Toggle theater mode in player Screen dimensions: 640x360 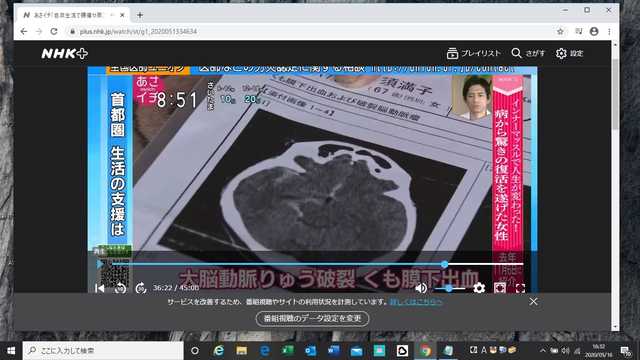[x=500, y=288]
